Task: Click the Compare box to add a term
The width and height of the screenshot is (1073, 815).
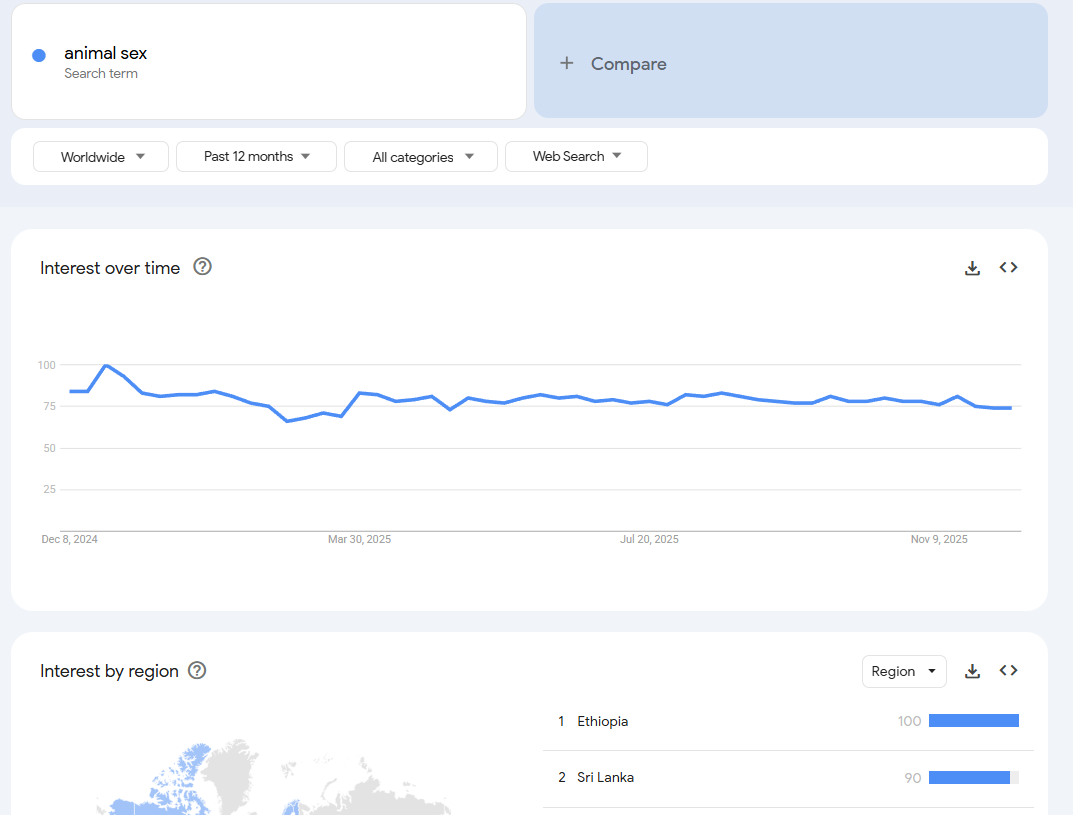Action: [790, 61]
